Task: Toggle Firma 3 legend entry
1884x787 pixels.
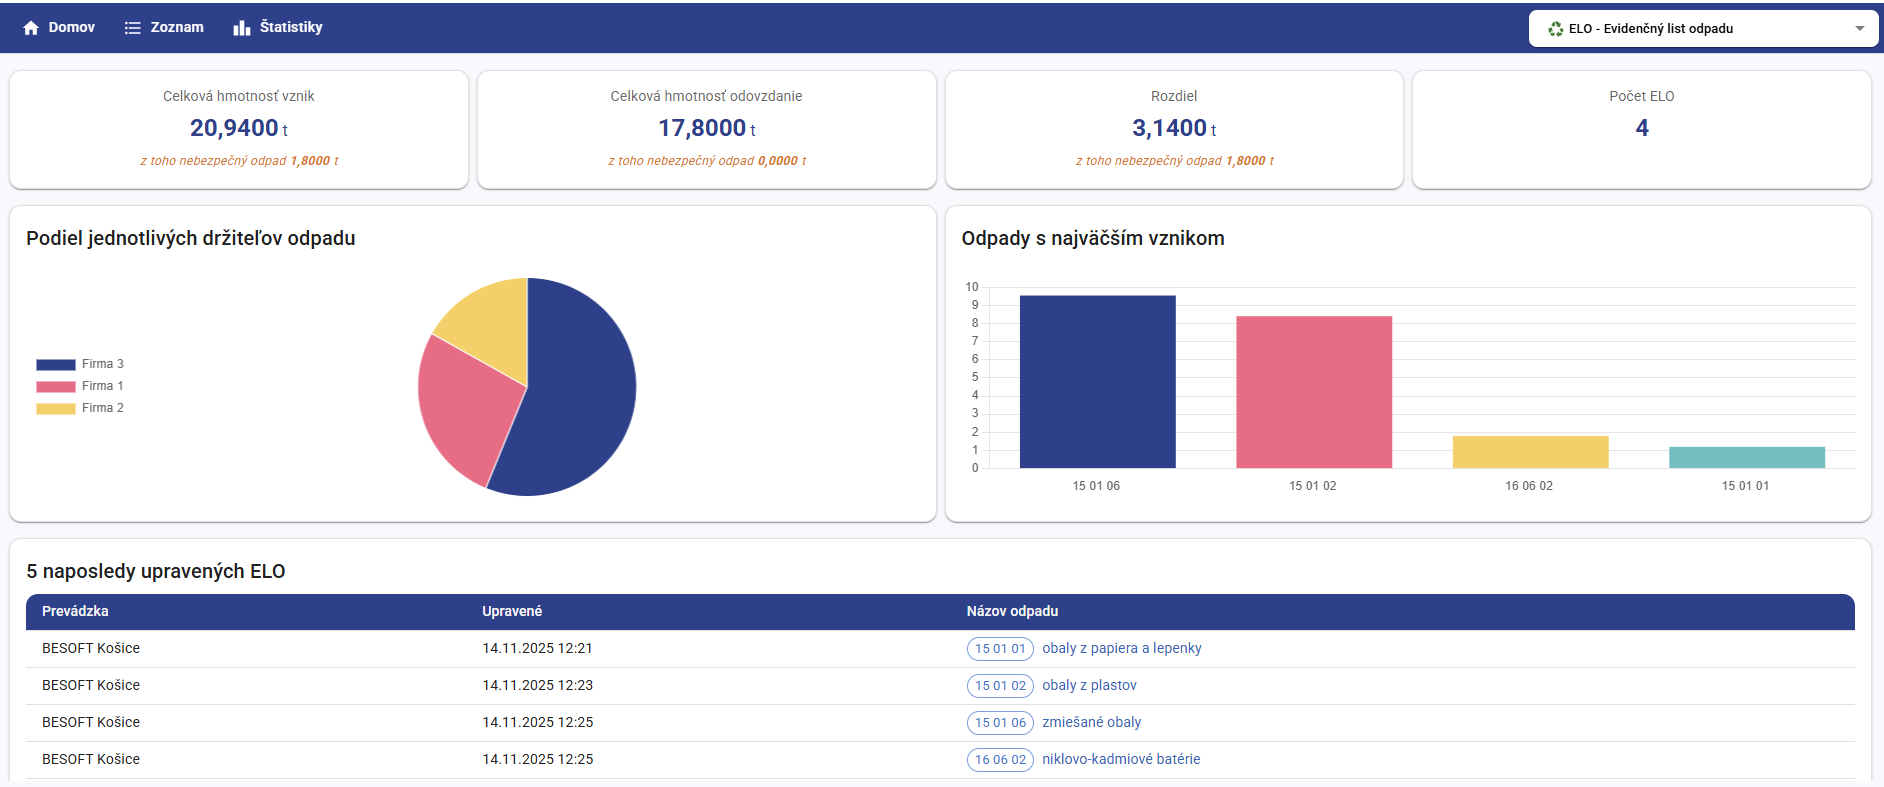Action: click(x=80, y=364)
